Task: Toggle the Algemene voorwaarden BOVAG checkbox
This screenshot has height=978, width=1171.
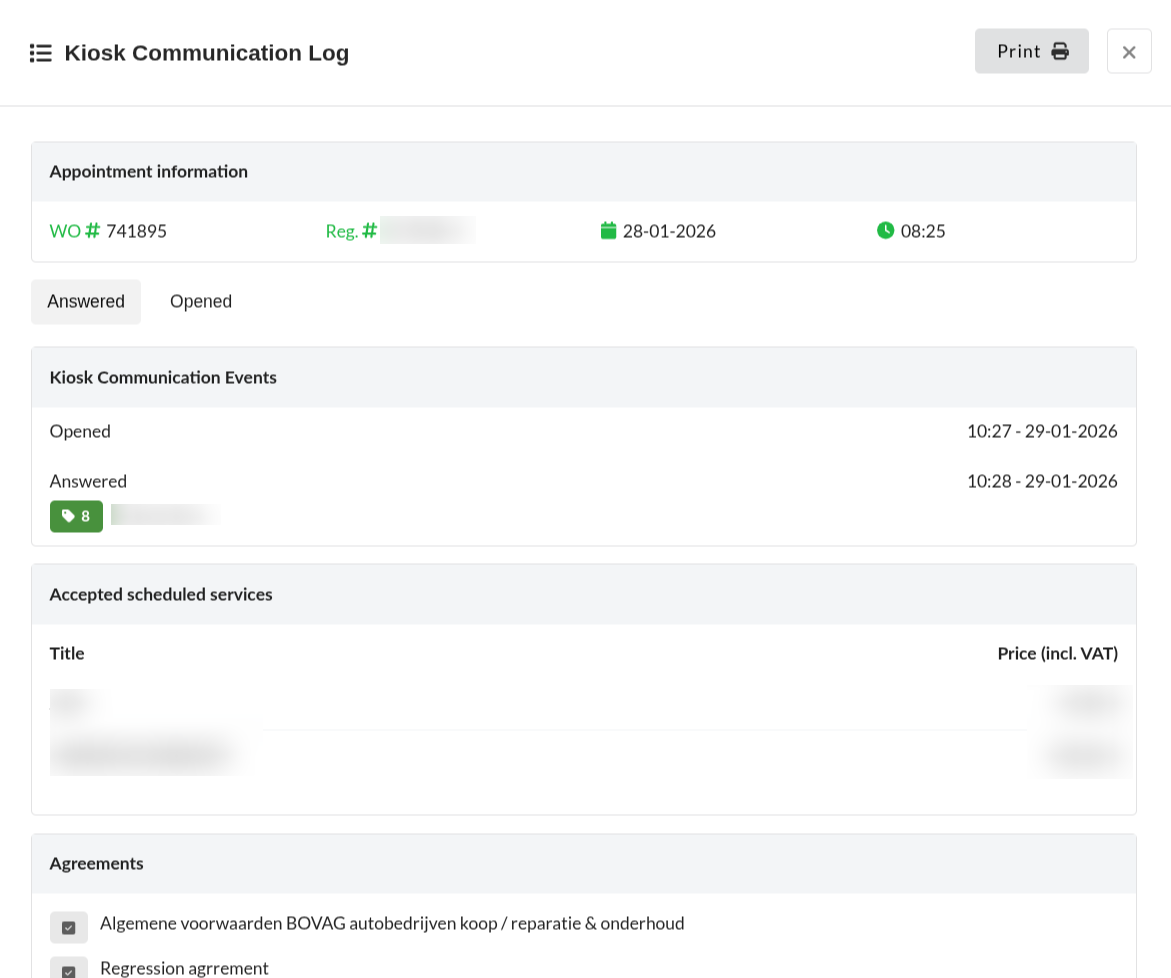Action: 69,927
